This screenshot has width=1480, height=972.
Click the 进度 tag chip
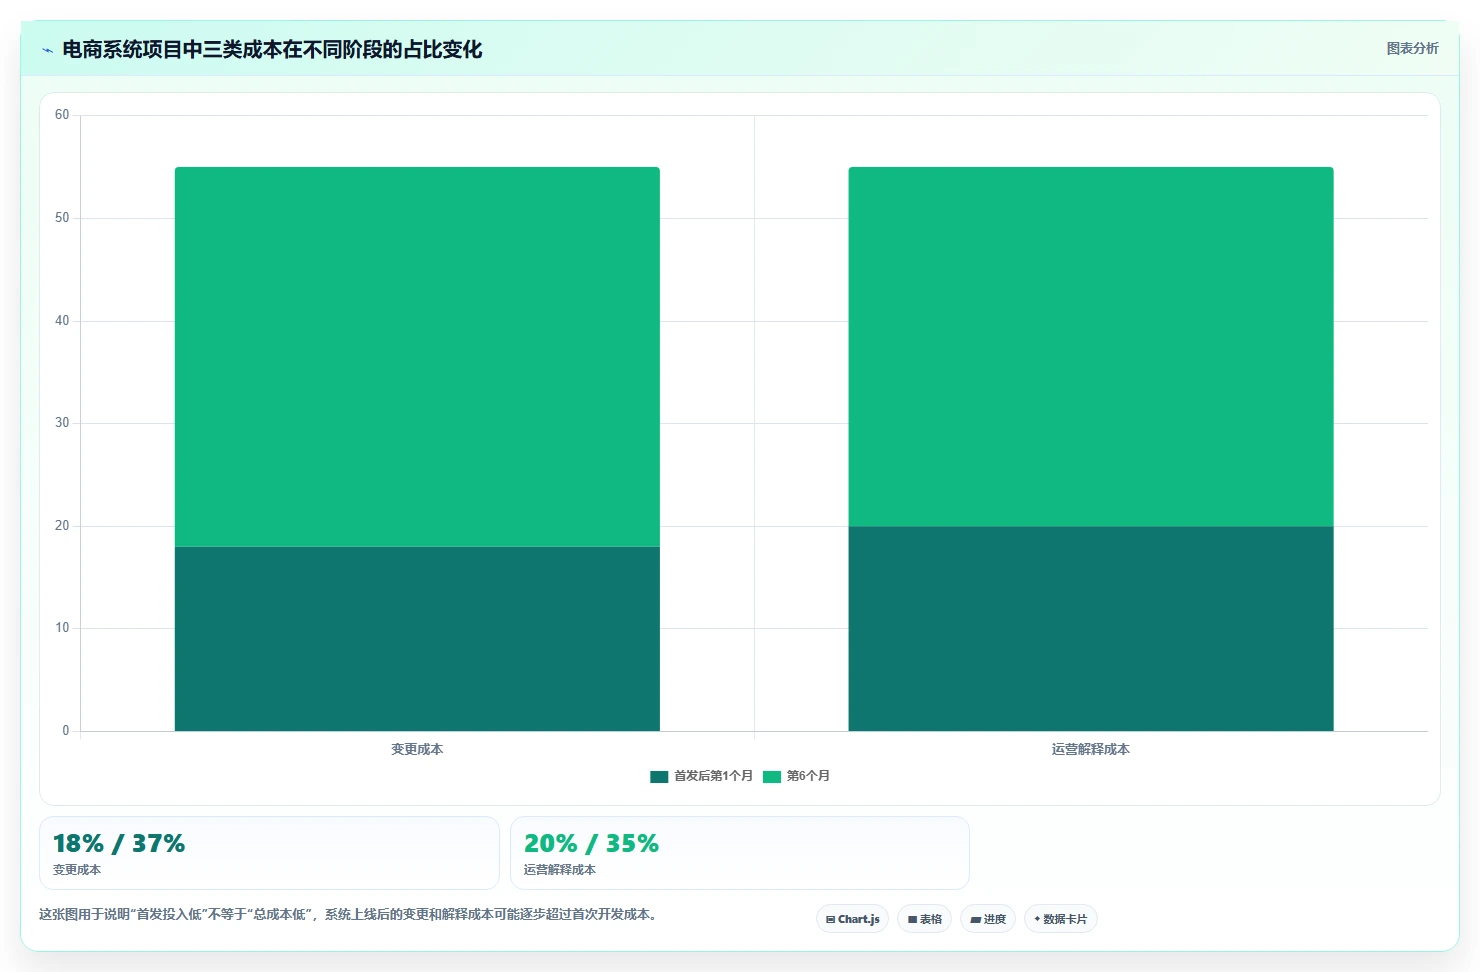[x=988, y=919]
